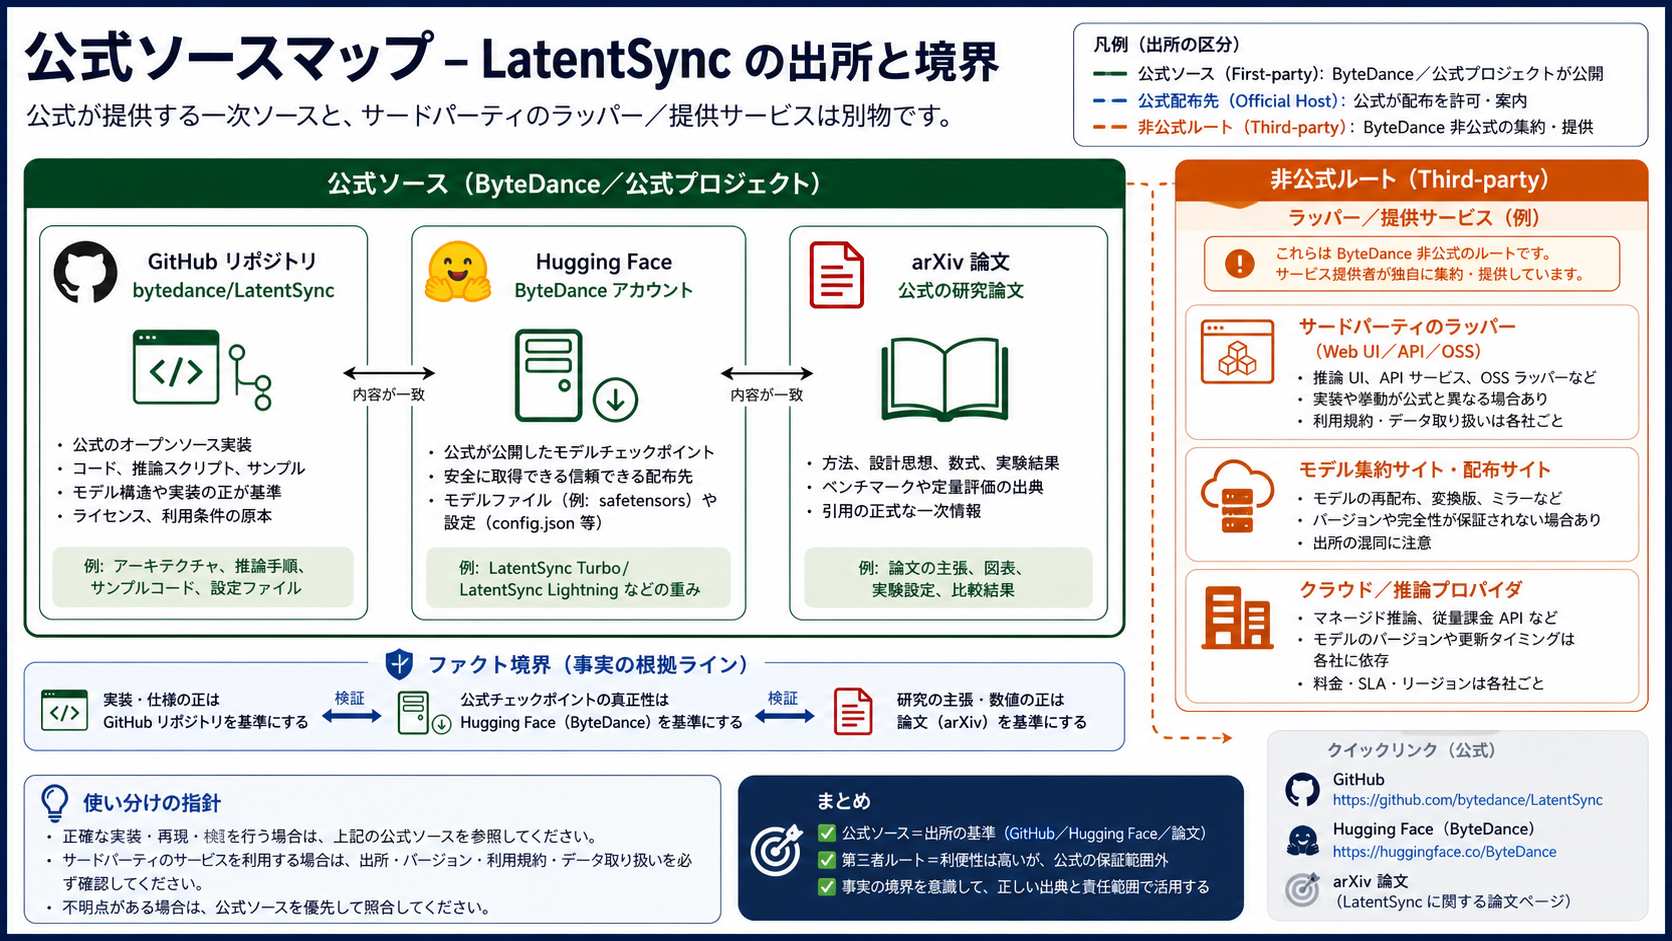Click the text 公式が公開したモデルチェックポイント
Image resolution: width=1672 pixels, height=941 pixels.
(579, 452)
